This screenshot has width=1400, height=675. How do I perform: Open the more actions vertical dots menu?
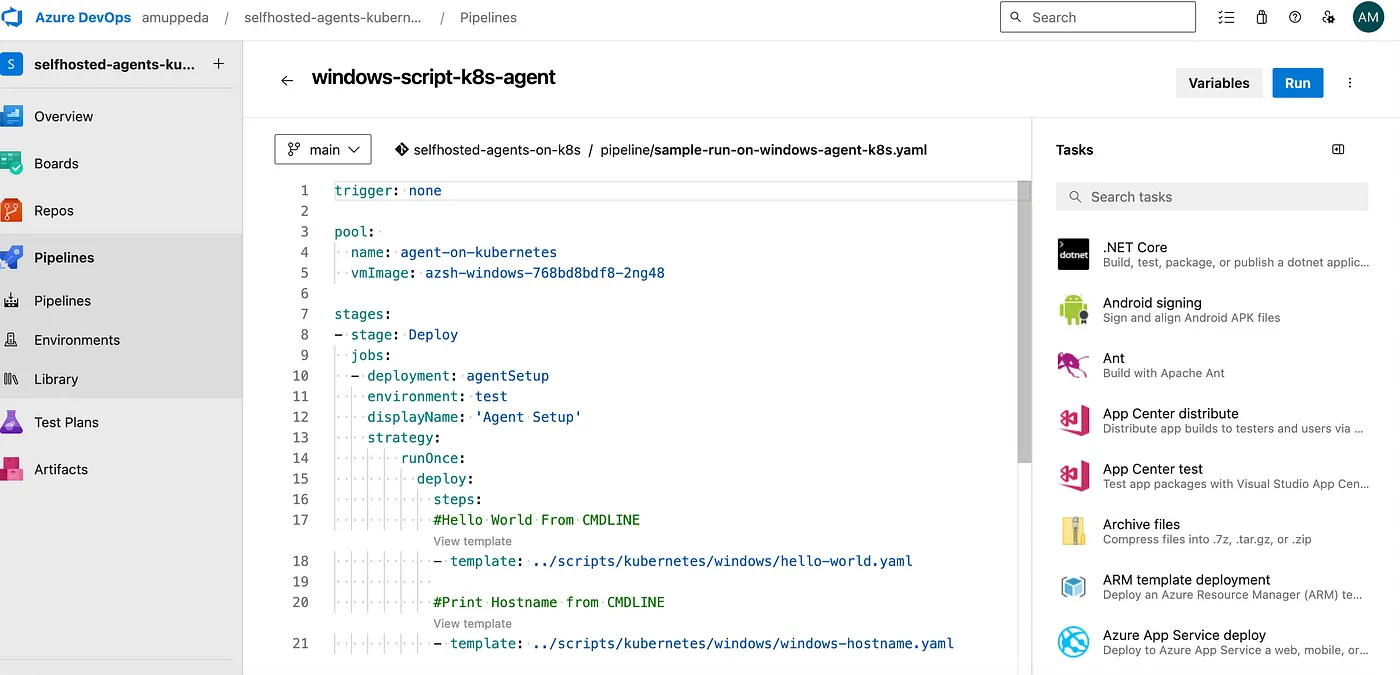tap(1350, 83)
